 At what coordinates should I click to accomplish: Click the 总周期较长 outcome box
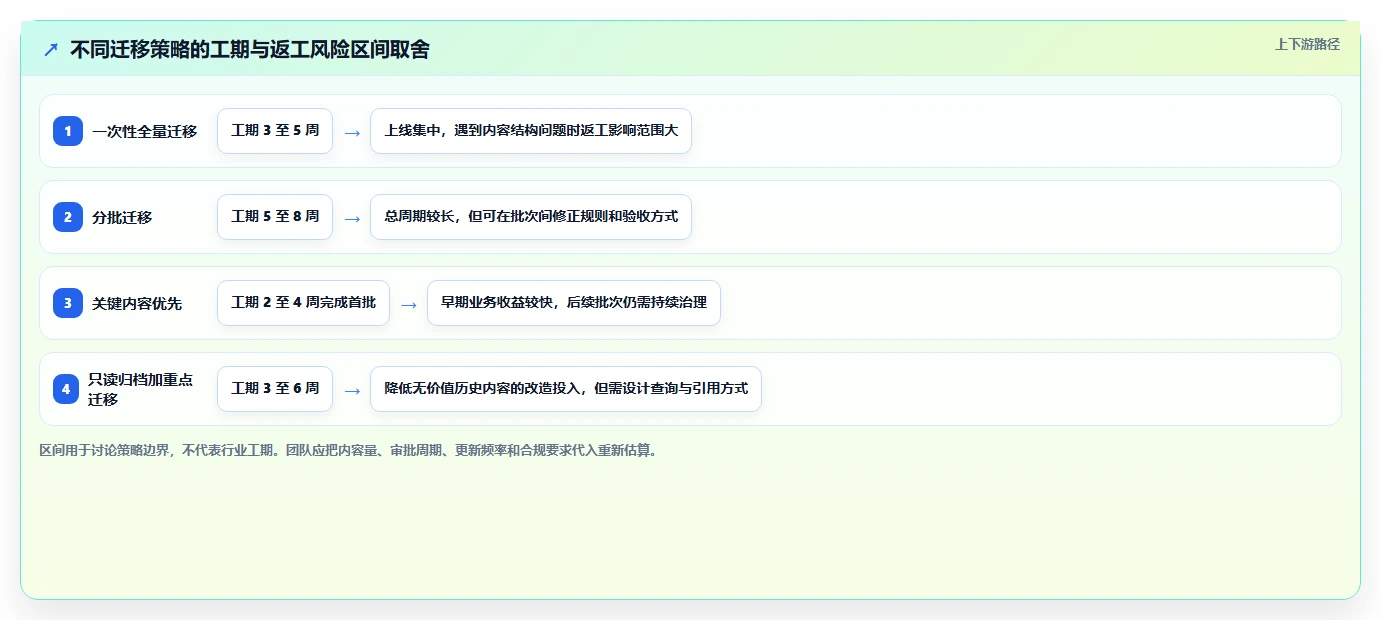[531, 217]
